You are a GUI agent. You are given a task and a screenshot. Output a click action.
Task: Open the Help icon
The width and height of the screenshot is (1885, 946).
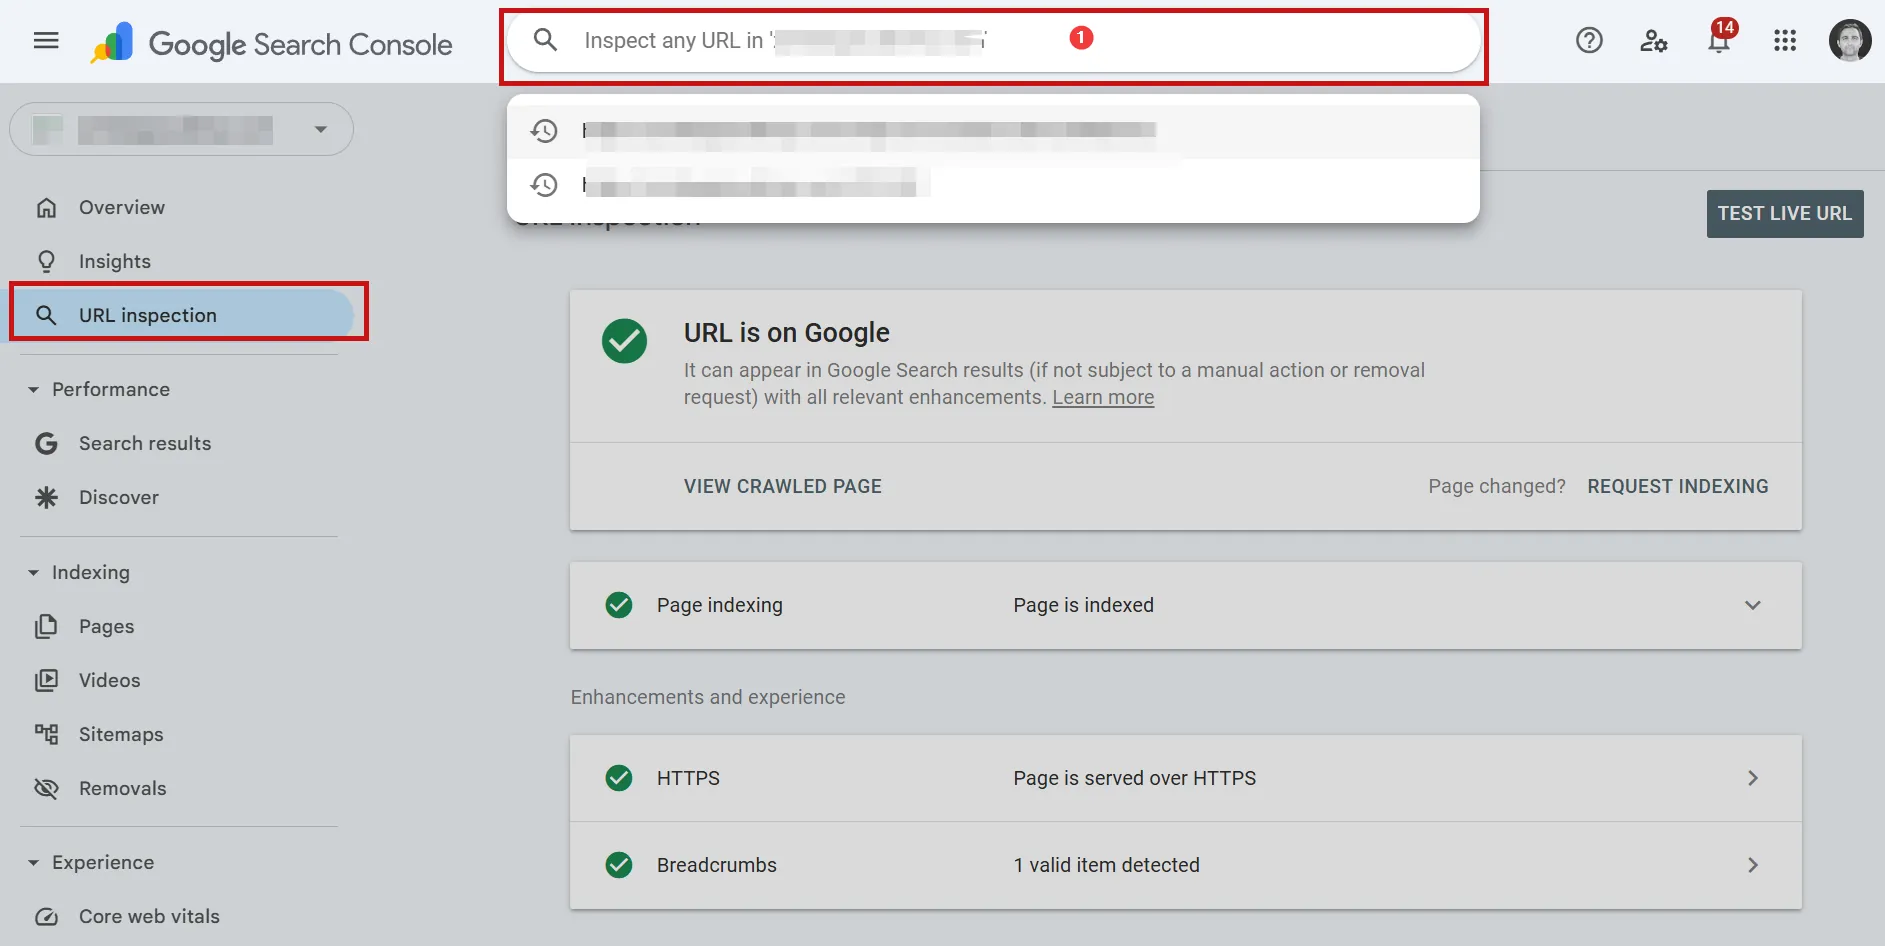tap(1589, 40)
